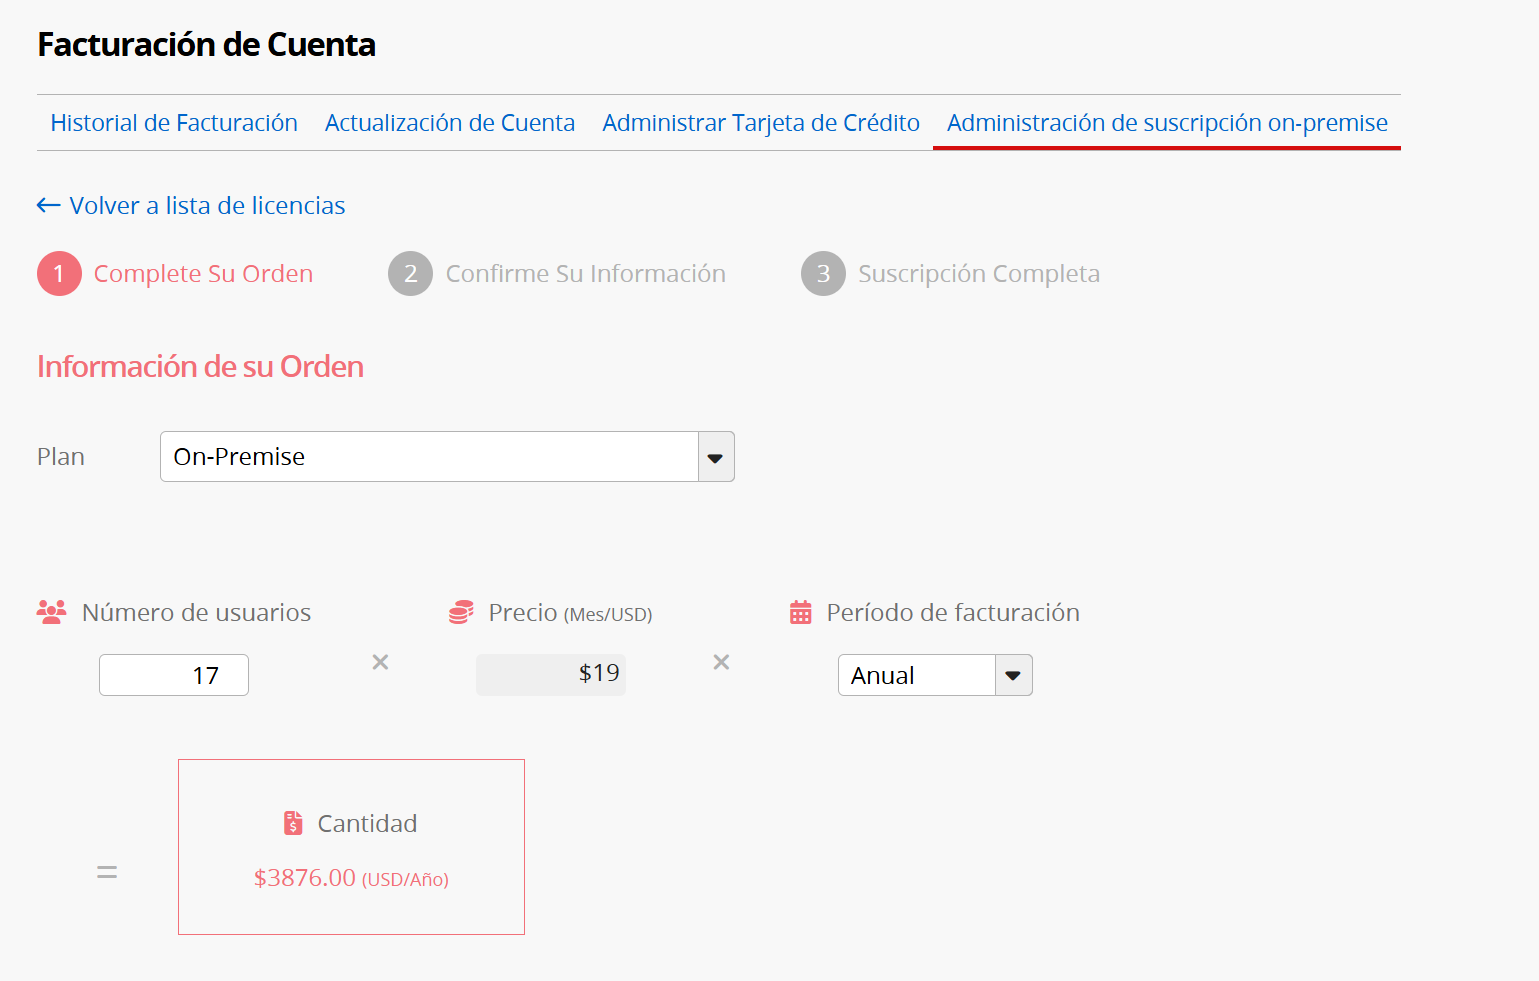
Task: Click the Complete Su Orden step label
Action: (203, 274)
